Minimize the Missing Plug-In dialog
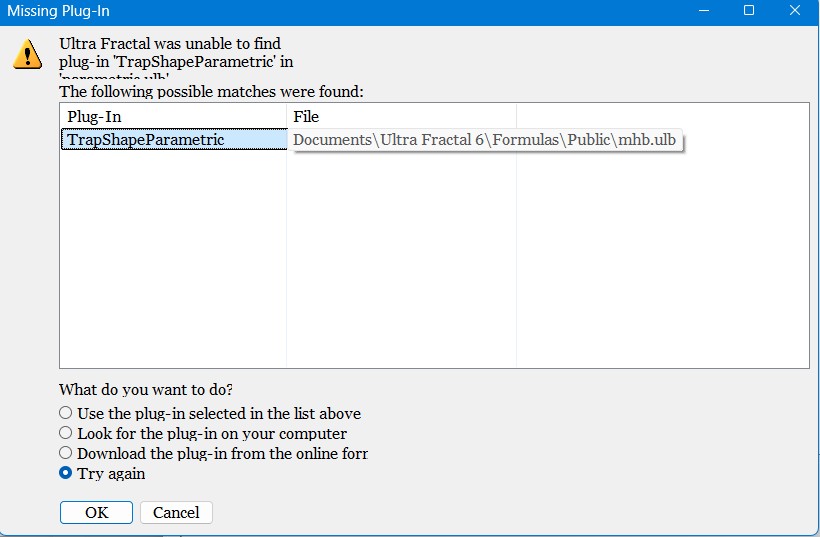 [x=704, y=10]
